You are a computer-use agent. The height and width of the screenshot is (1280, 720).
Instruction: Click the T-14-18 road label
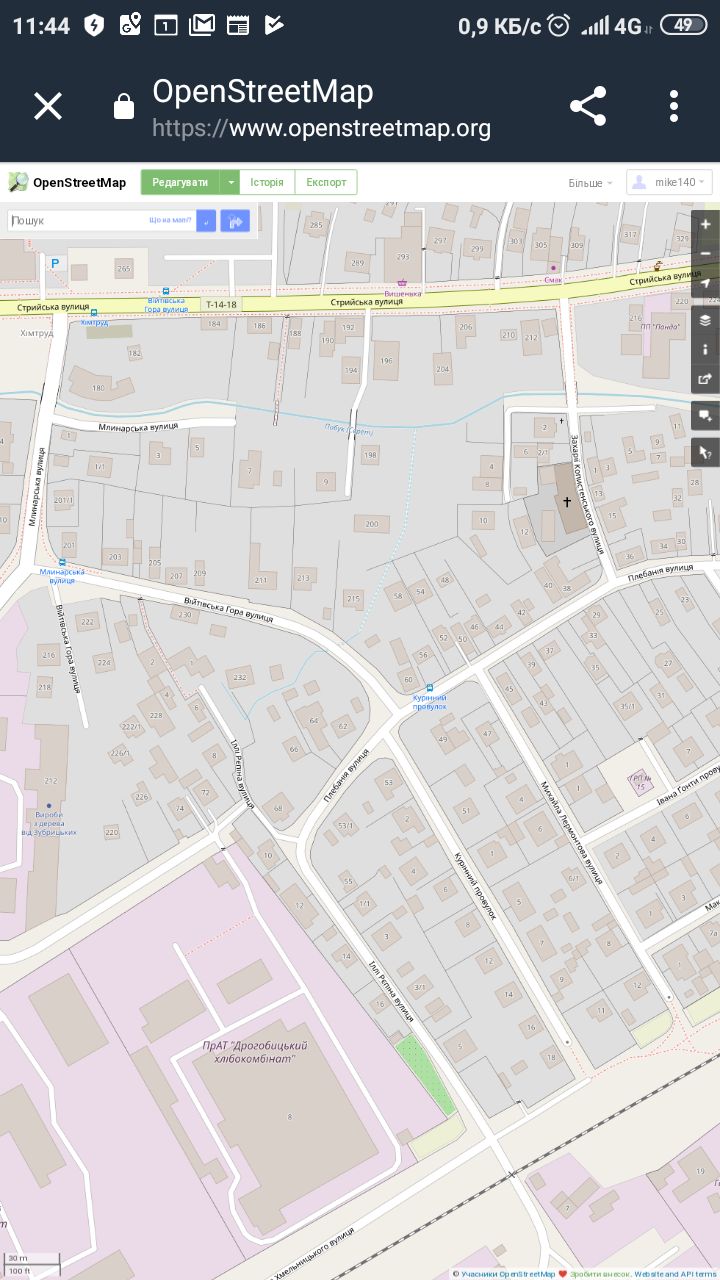point(220,304)
